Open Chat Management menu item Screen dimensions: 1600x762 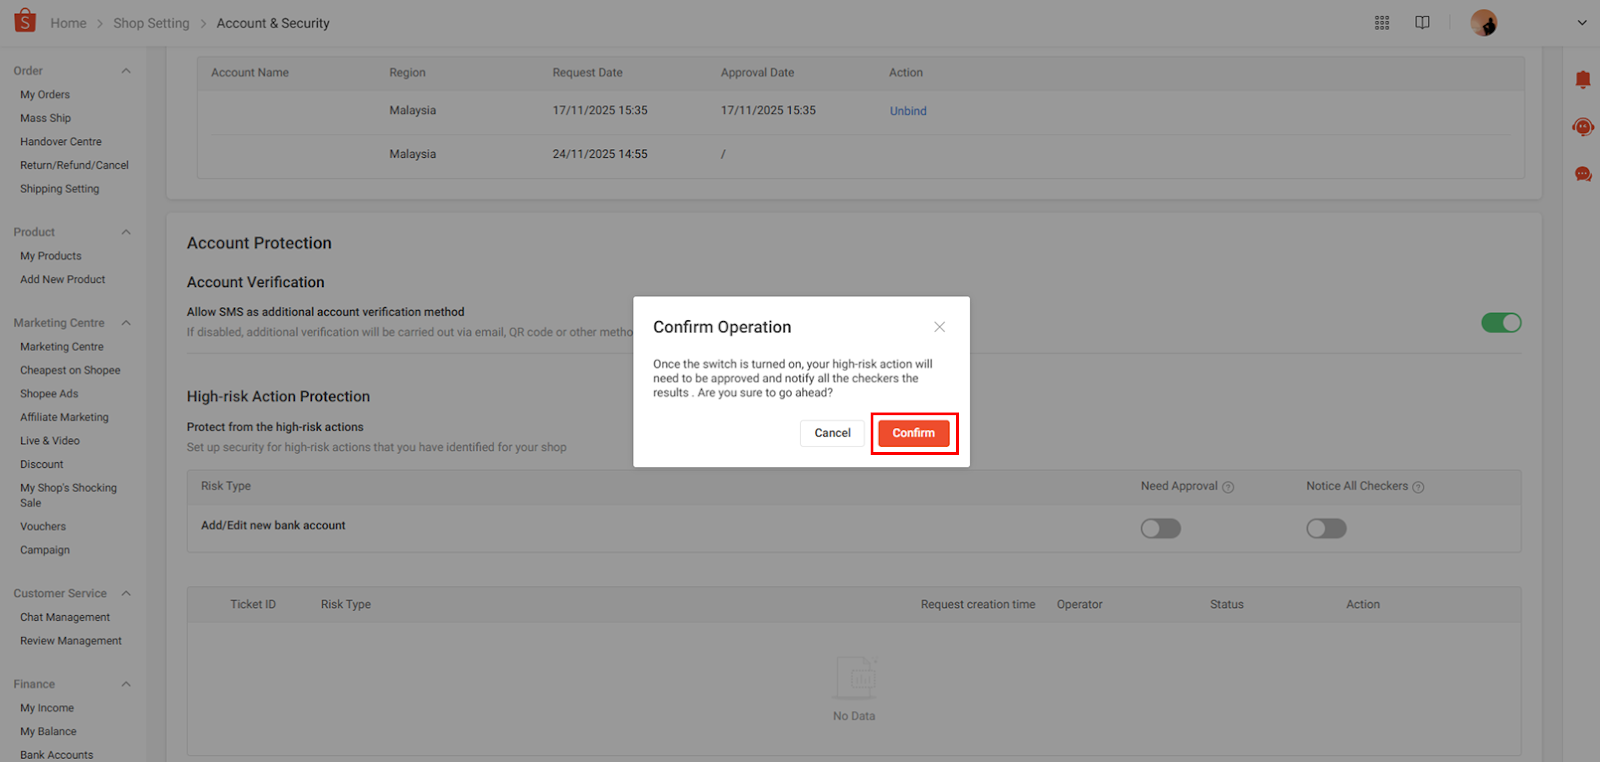(65, 618)
